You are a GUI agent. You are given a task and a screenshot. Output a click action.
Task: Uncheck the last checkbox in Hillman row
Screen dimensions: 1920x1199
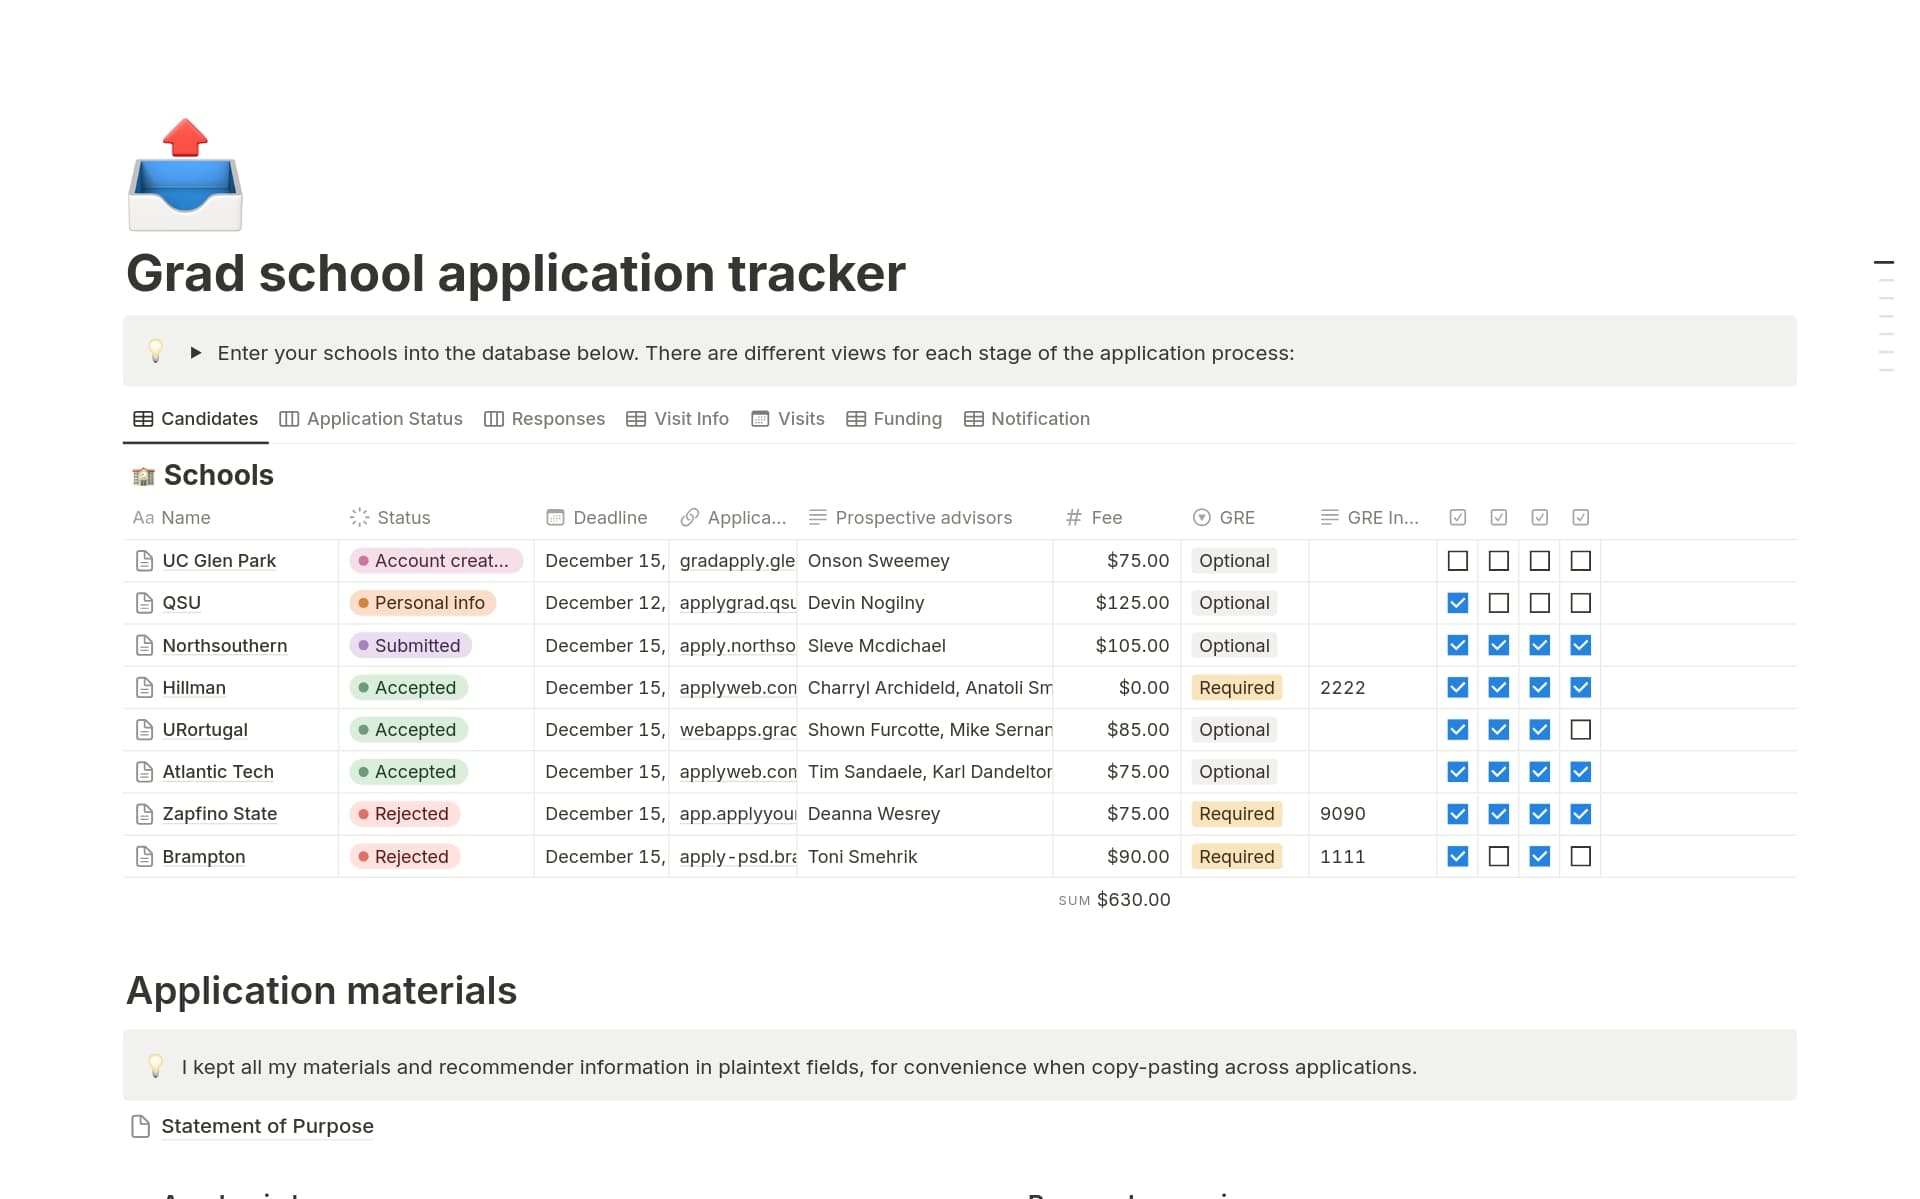click(x=1580, y=687)
